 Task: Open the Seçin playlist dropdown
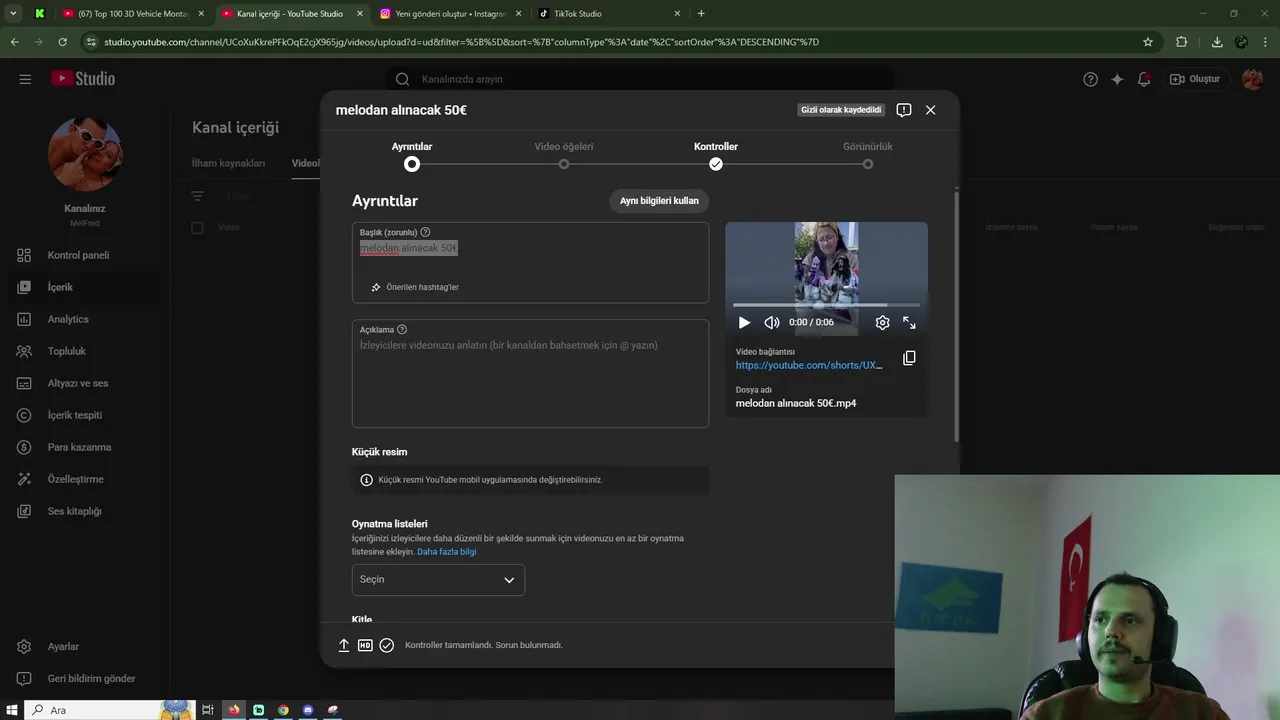click(438, 580)
